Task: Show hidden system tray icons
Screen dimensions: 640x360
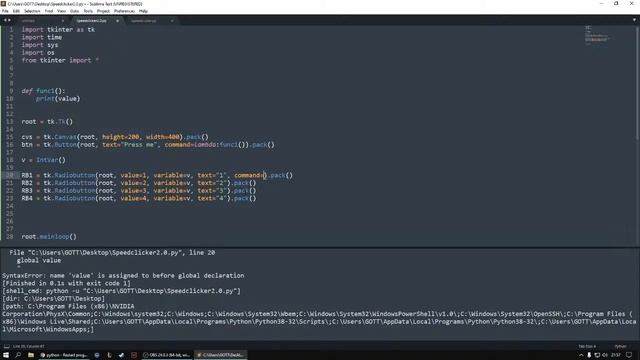Action: coord(581,355)
